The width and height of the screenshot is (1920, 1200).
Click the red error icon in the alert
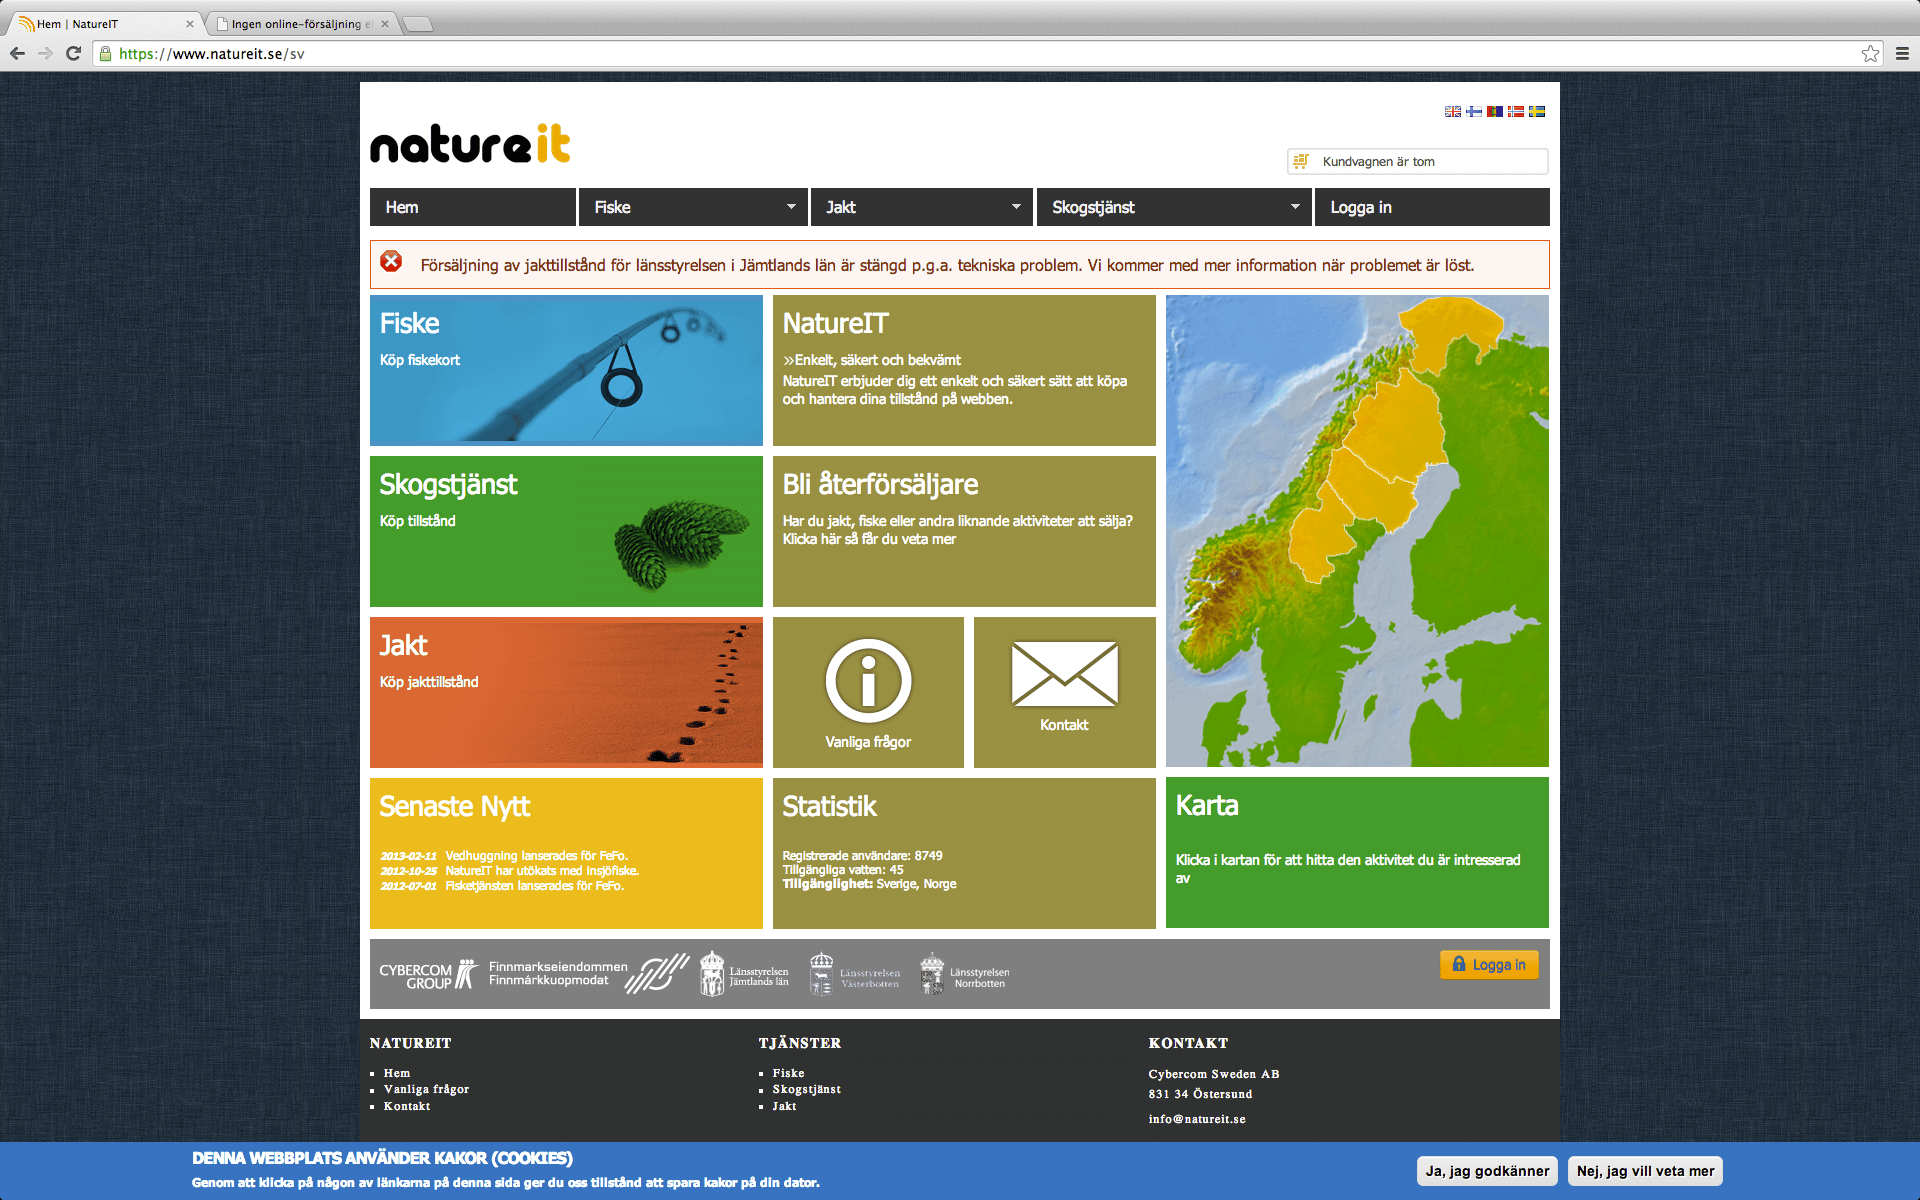391,261
